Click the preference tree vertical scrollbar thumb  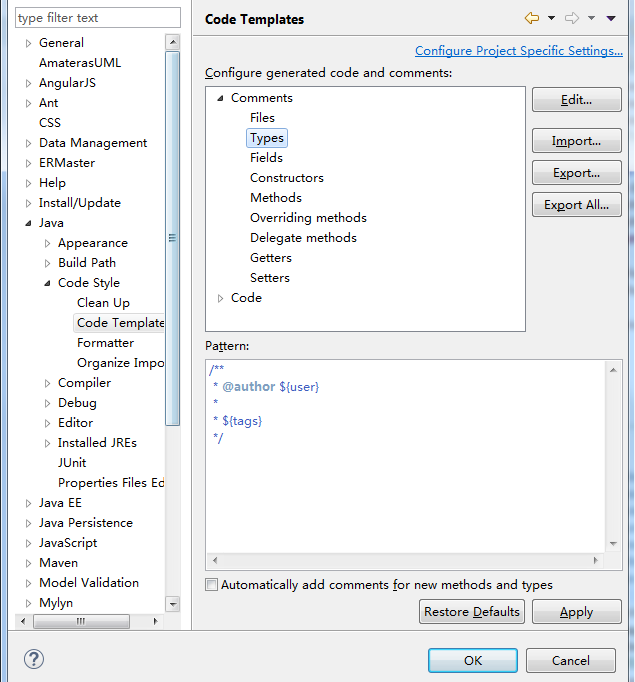tap(173, 238)
